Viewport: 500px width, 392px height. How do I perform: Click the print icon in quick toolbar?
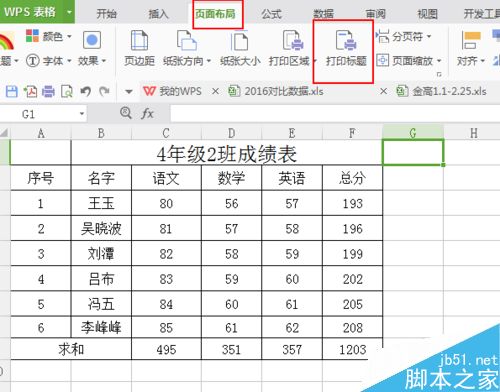(x=48, y=91)
